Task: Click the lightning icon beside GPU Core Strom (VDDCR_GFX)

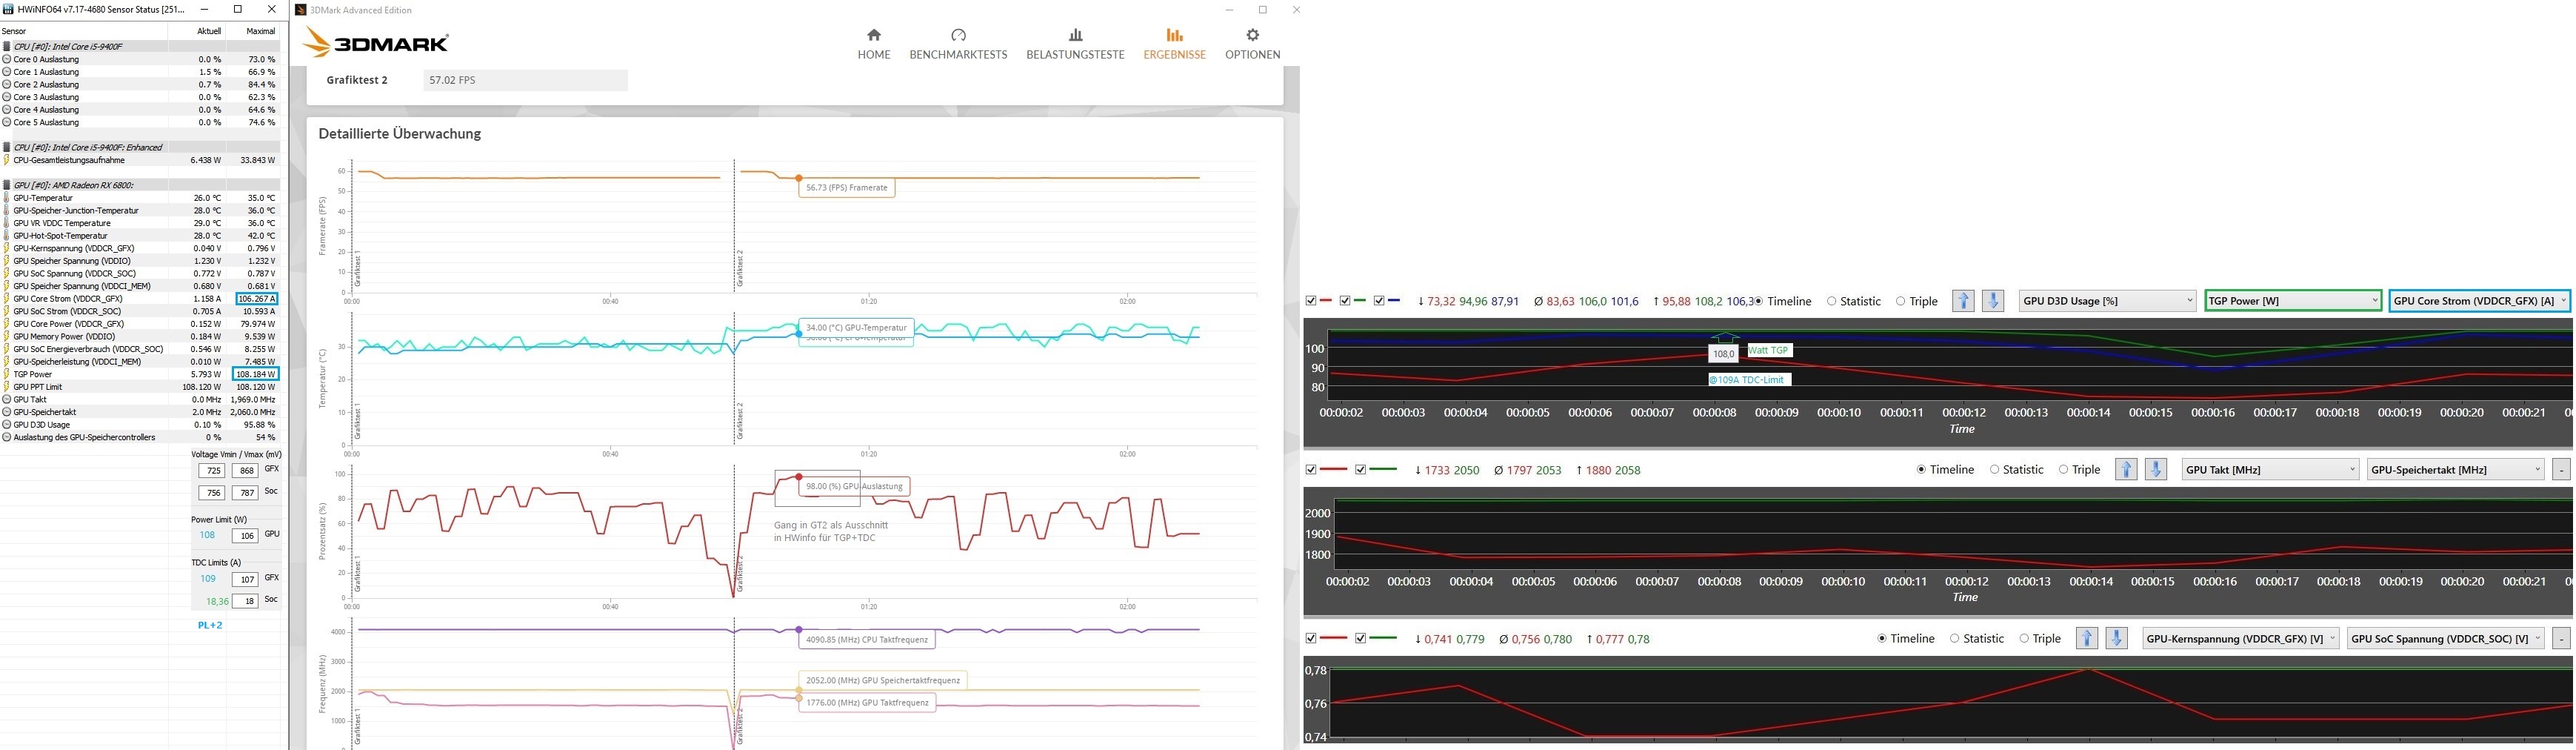Action: tap(7, 298)
